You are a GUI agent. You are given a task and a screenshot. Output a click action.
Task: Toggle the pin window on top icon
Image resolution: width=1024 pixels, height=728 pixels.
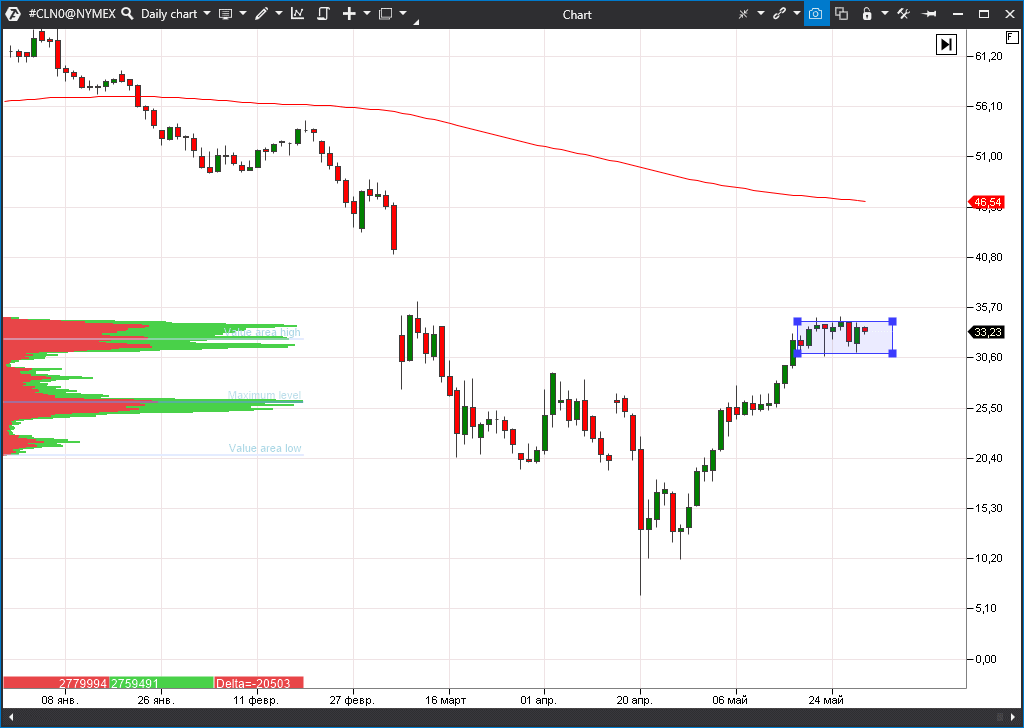click(929, 14)
